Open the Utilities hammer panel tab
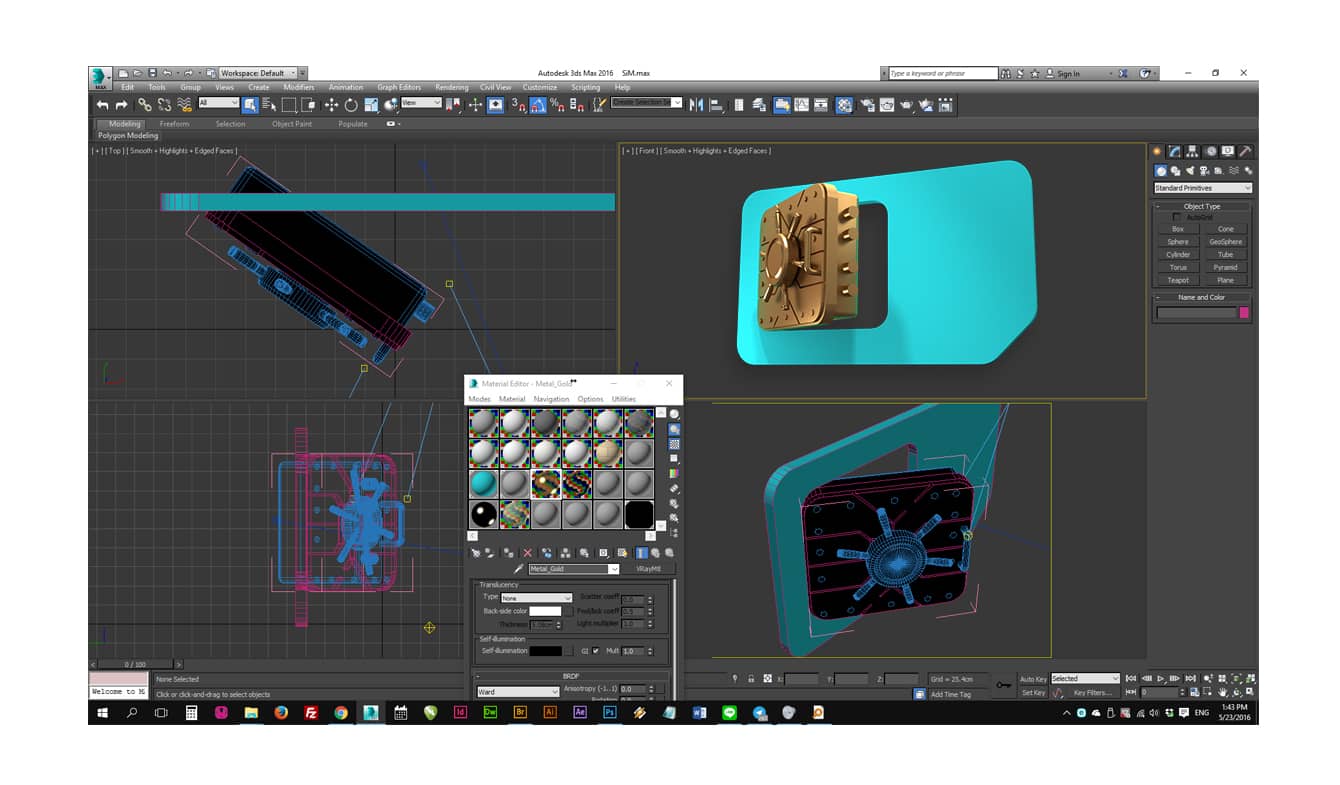The height and width of the screenshot is (785, 1340). pyautogui.click(x=1245, y=151)
